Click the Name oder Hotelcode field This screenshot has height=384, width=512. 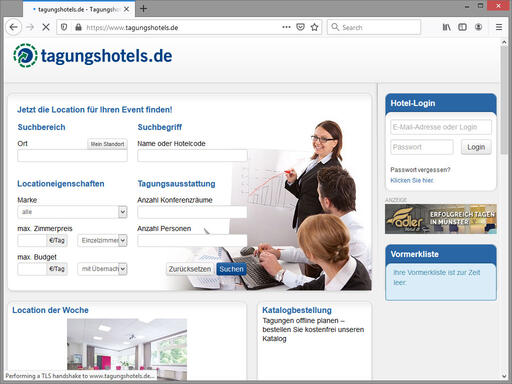tap(192, 156)
